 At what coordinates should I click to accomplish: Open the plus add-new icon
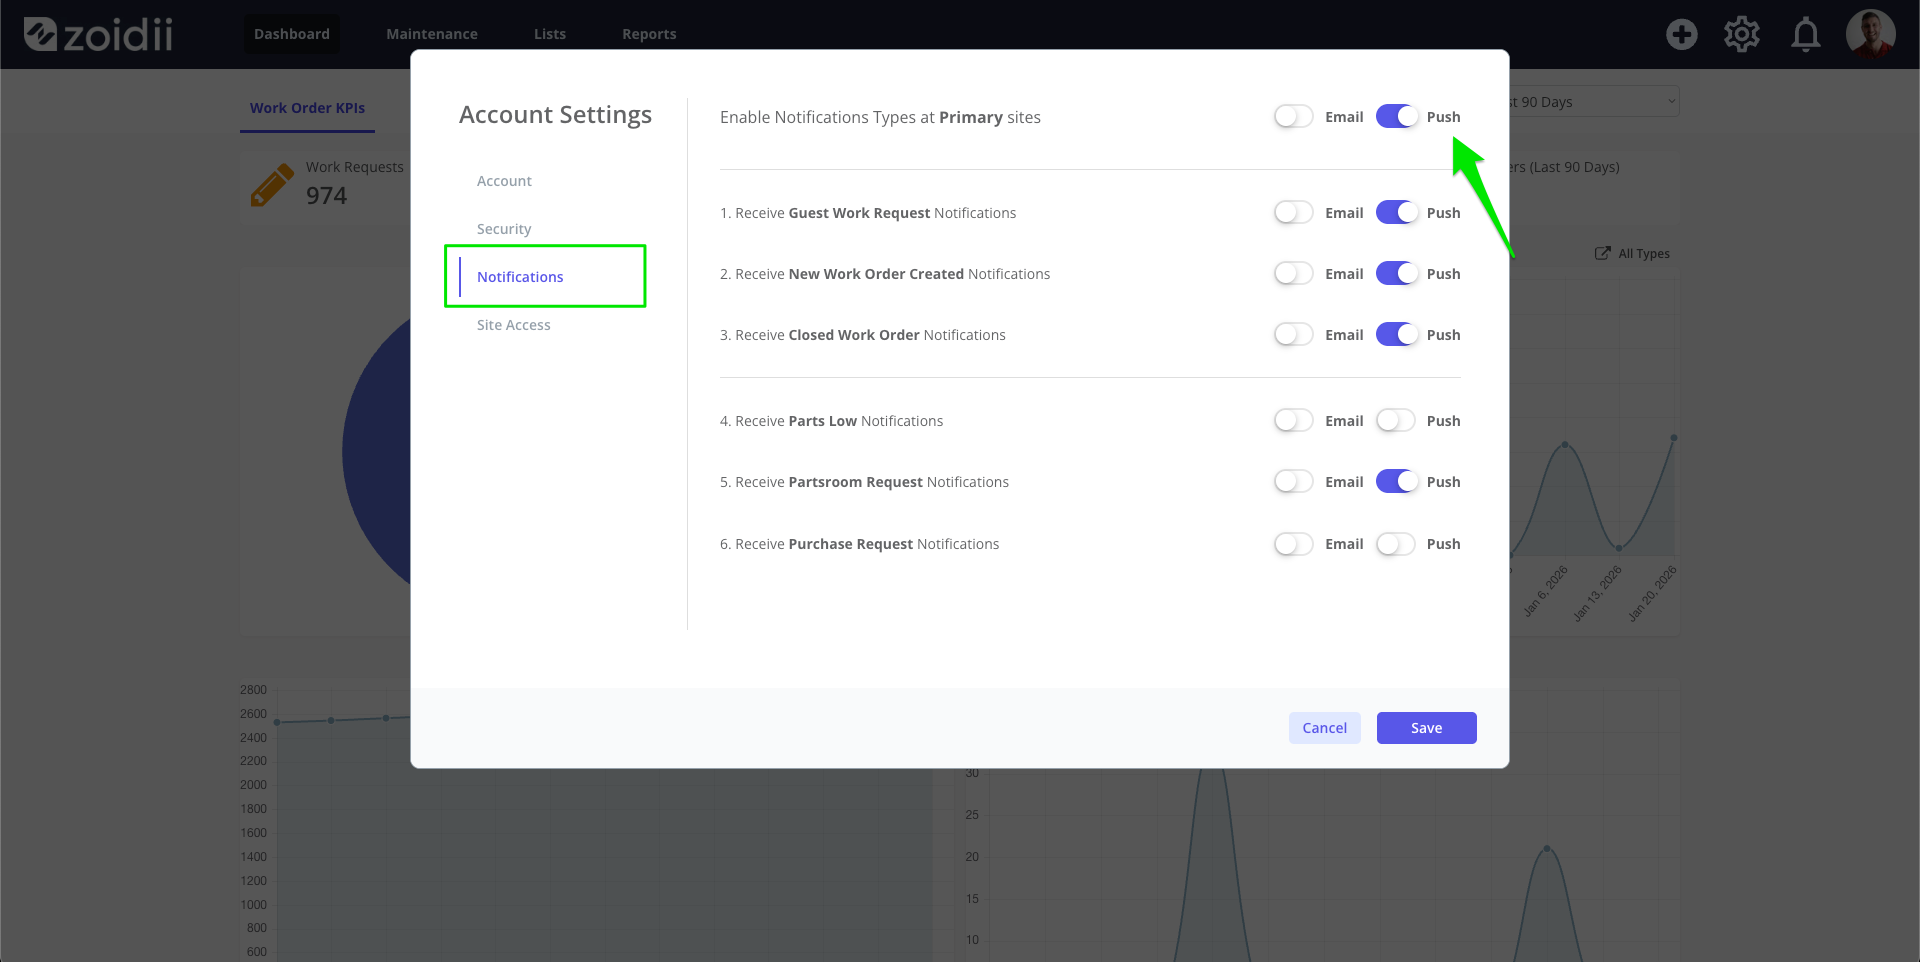[x=1682, y=35]
